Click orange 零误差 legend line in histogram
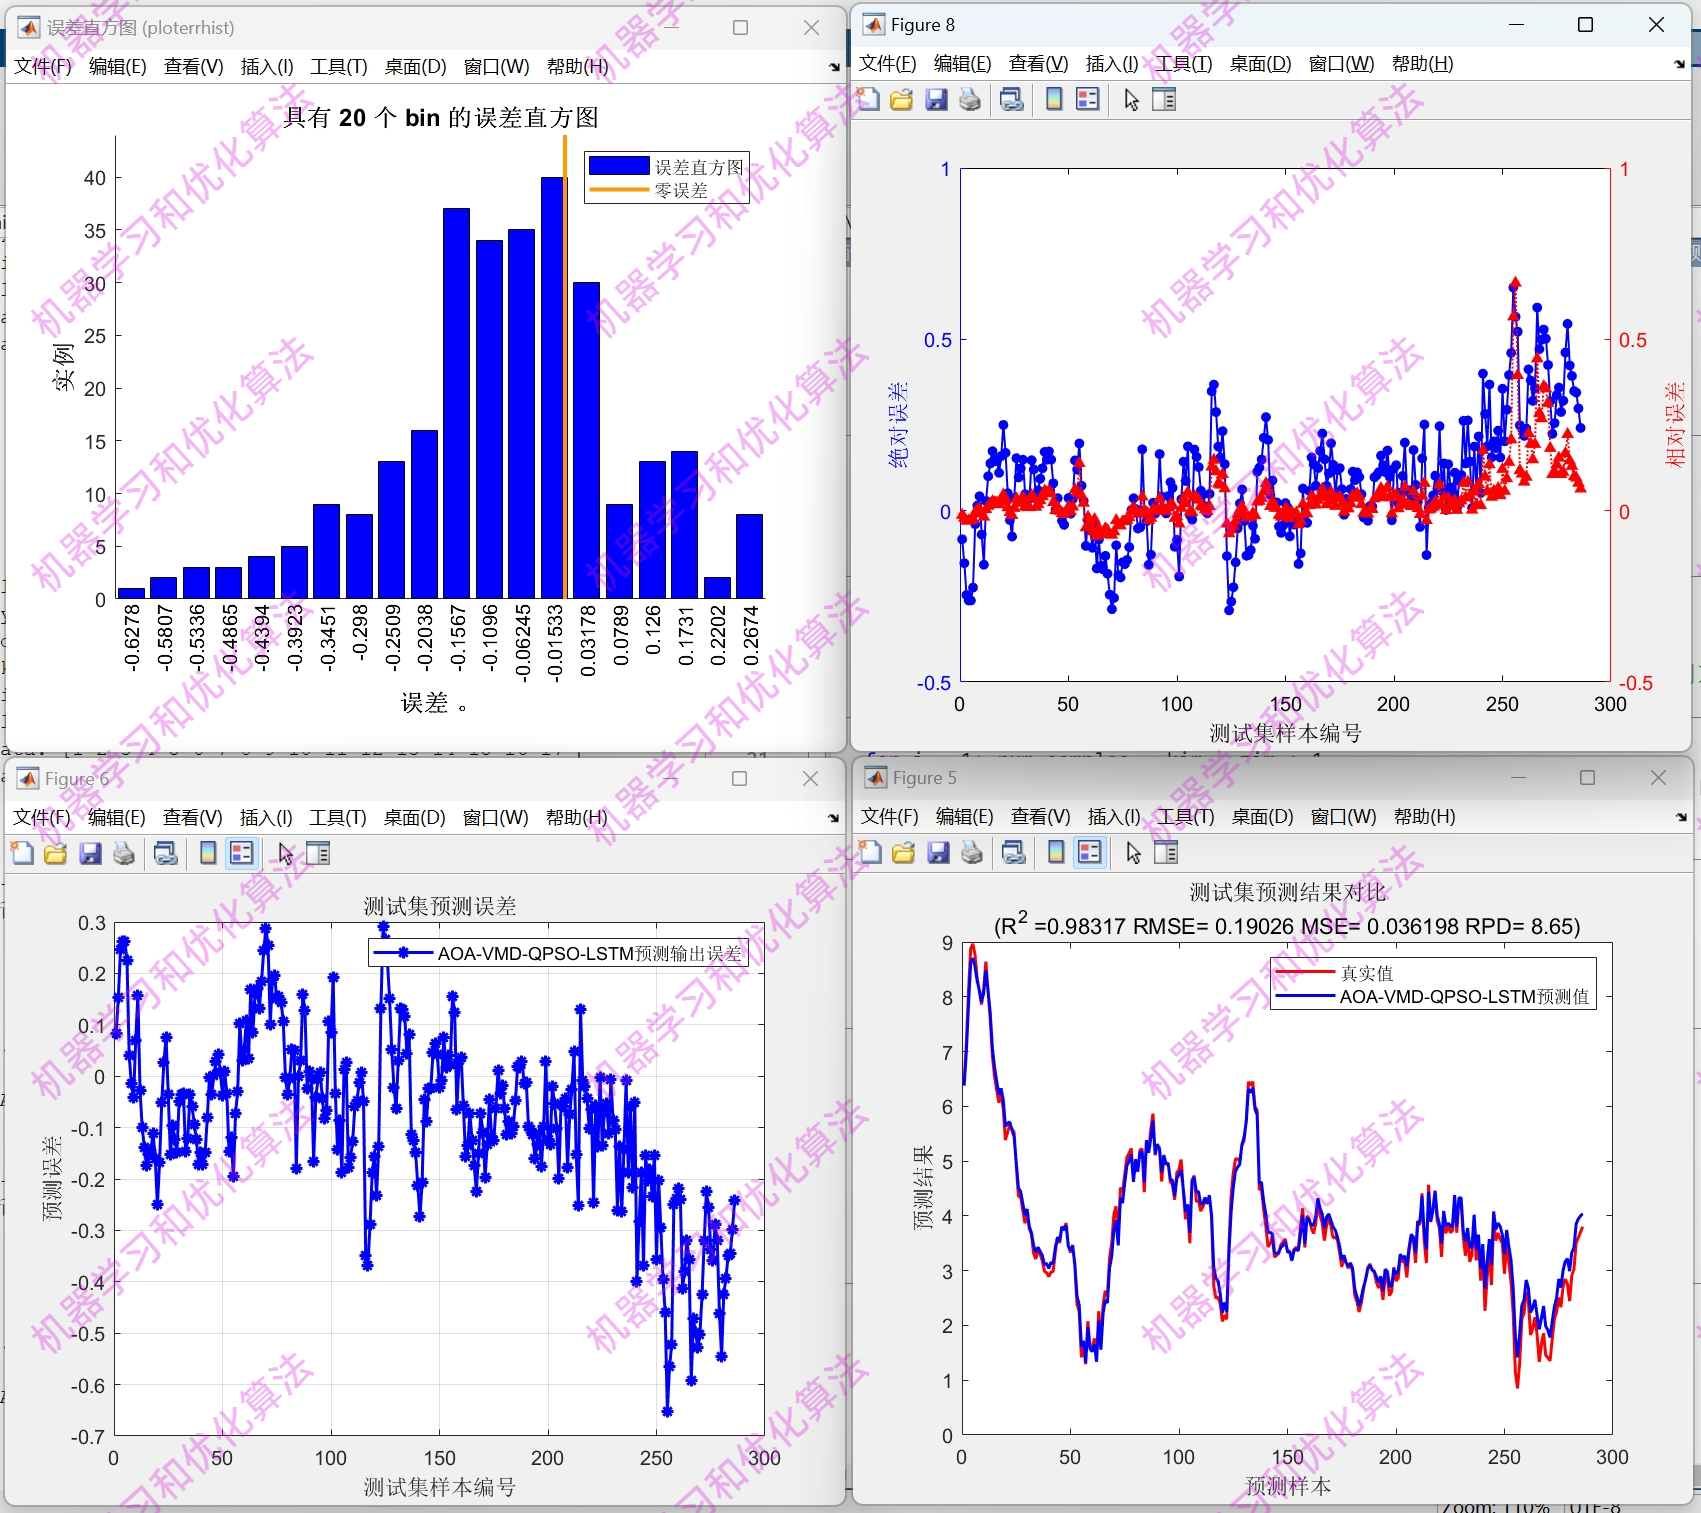This screenshot has height=1513, width=1701. click(x=619, y=189)
